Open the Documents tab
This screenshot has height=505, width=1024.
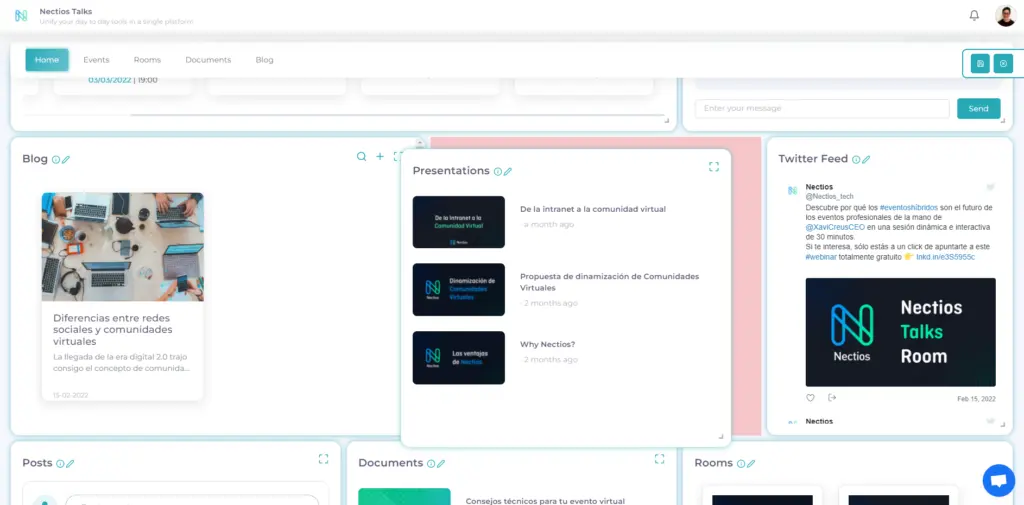[208, 59]
